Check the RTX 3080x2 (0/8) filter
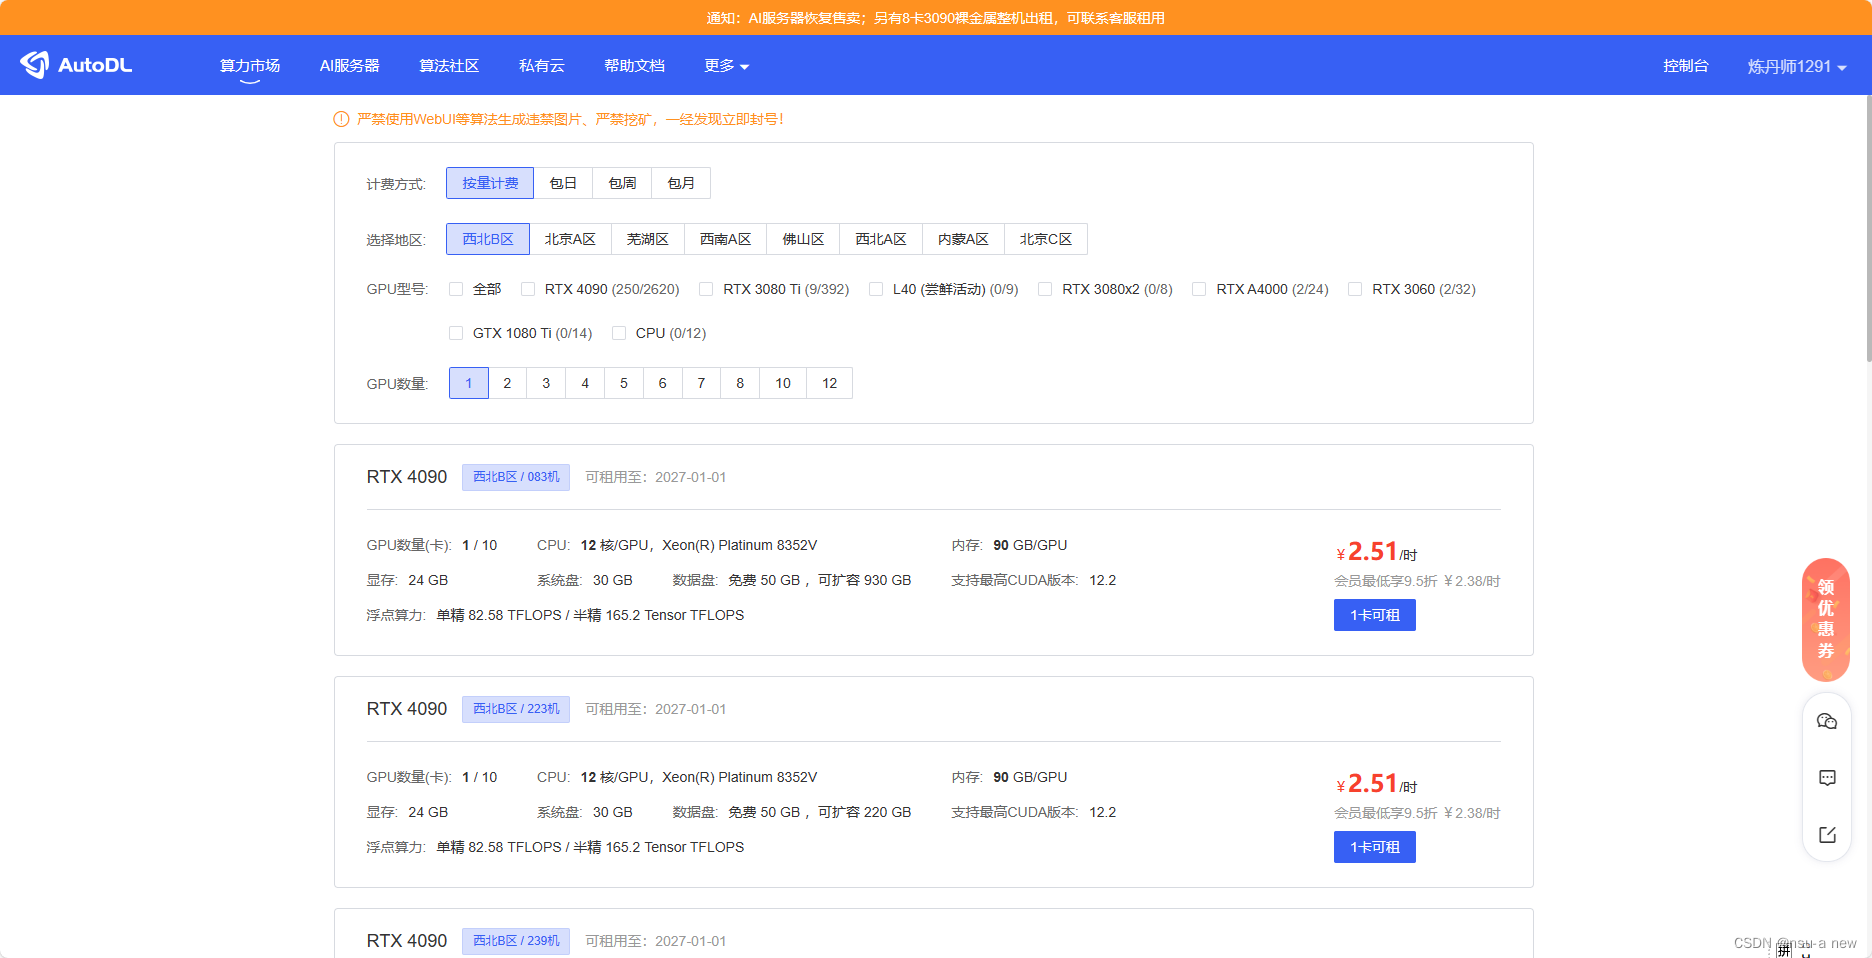The height and width of the screenshot is (958, 1872). click(x=1045, y=289)
